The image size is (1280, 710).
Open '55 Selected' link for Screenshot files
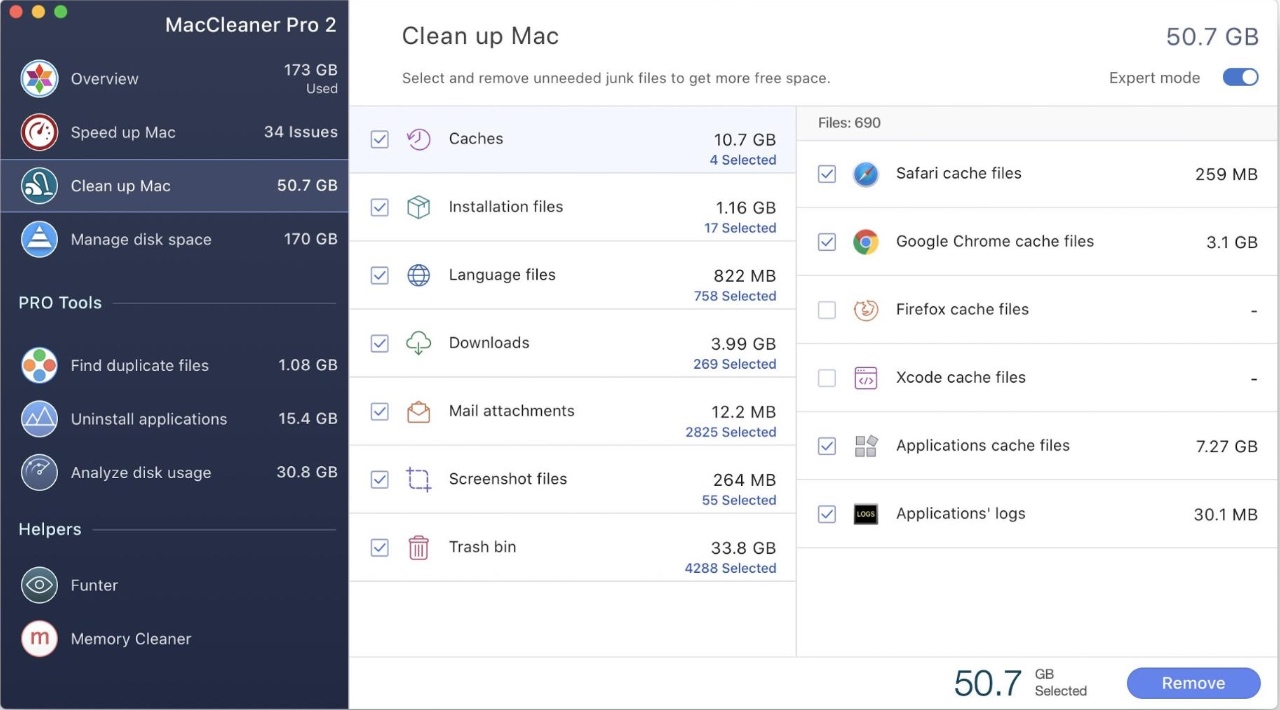[739, 500]
